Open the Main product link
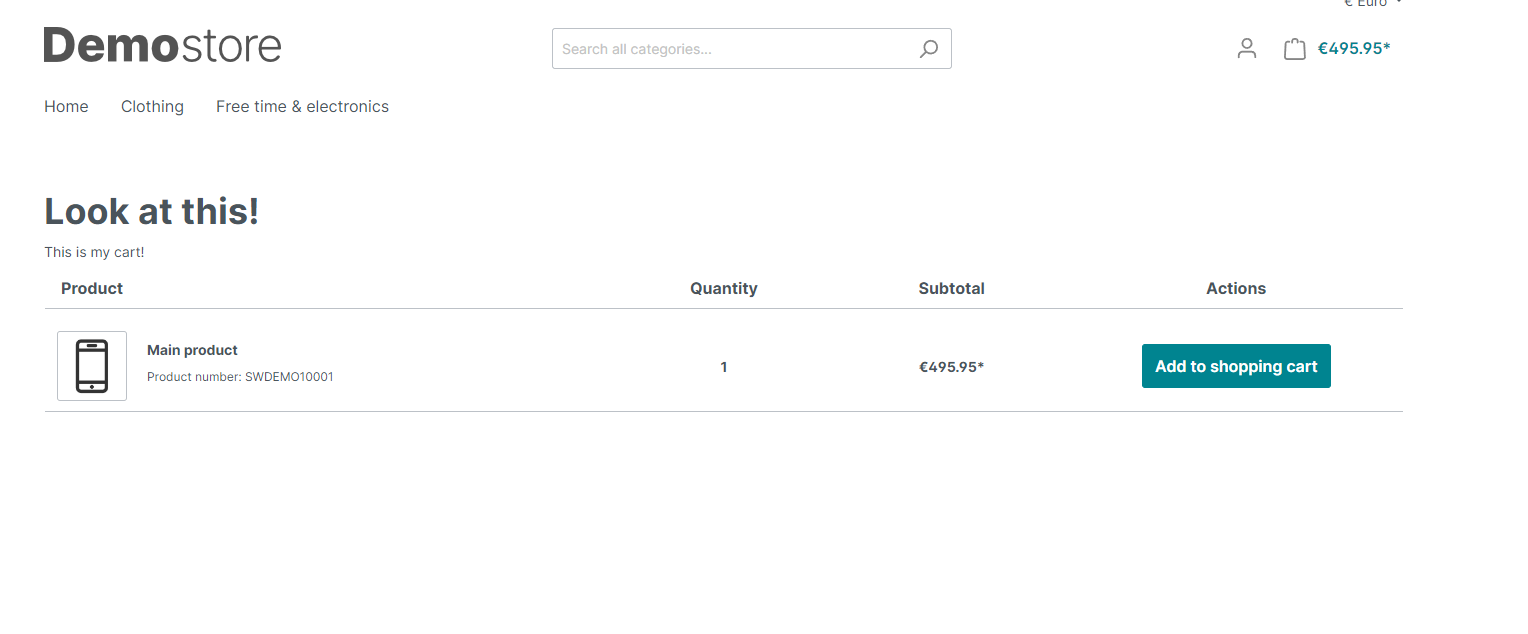Viewport: 1528px width, 634px height. point(192,350)
